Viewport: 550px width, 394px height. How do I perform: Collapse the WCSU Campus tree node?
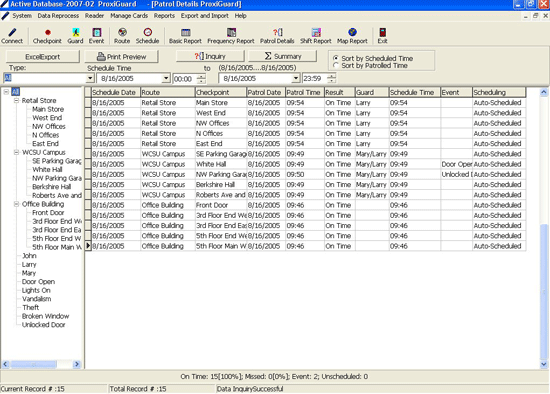pos(16,152)
